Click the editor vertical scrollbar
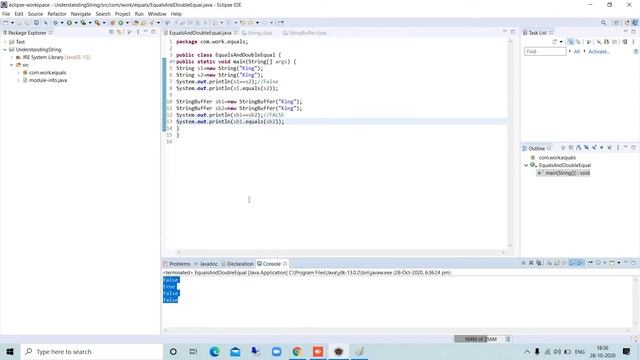 (510, 143)
